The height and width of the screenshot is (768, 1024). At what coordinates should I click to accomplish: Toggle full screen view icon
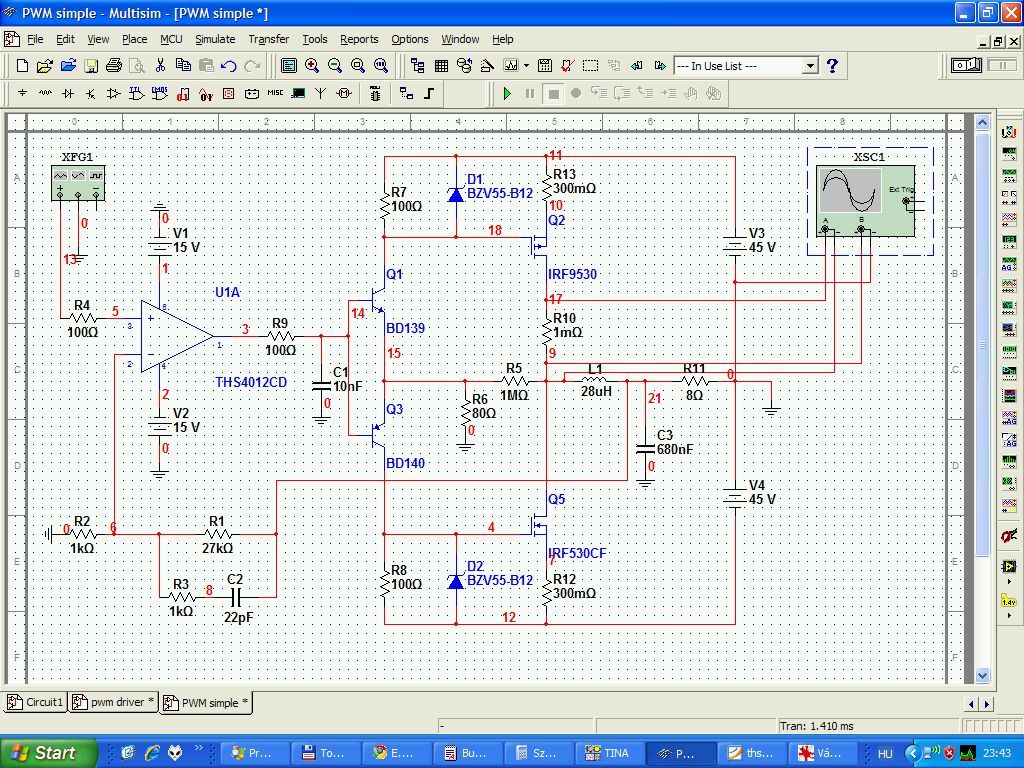point(289,66)
